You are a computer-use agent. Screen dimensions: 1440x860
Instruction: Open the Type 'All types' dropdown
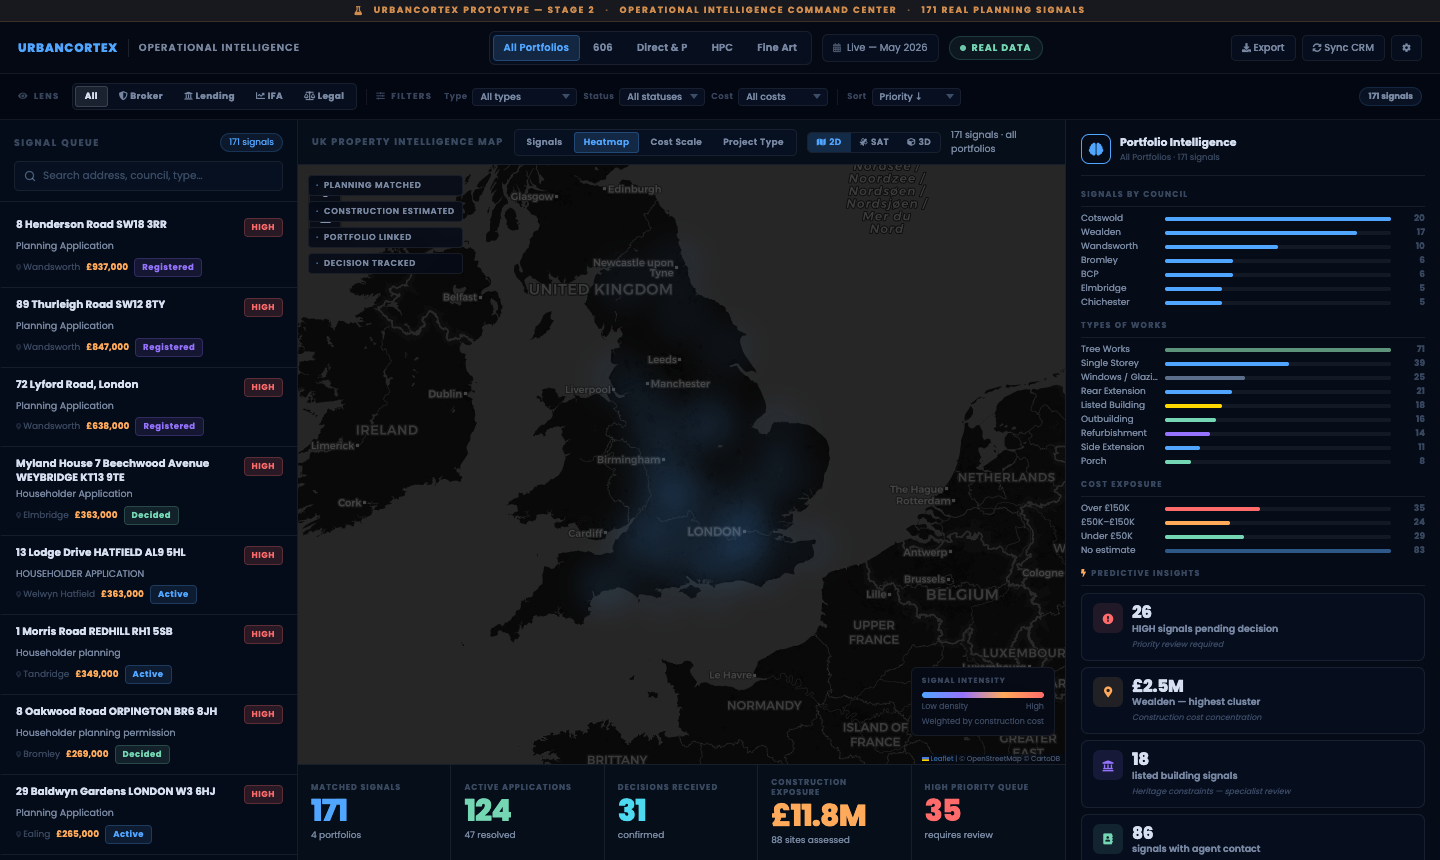pos(525,97)
